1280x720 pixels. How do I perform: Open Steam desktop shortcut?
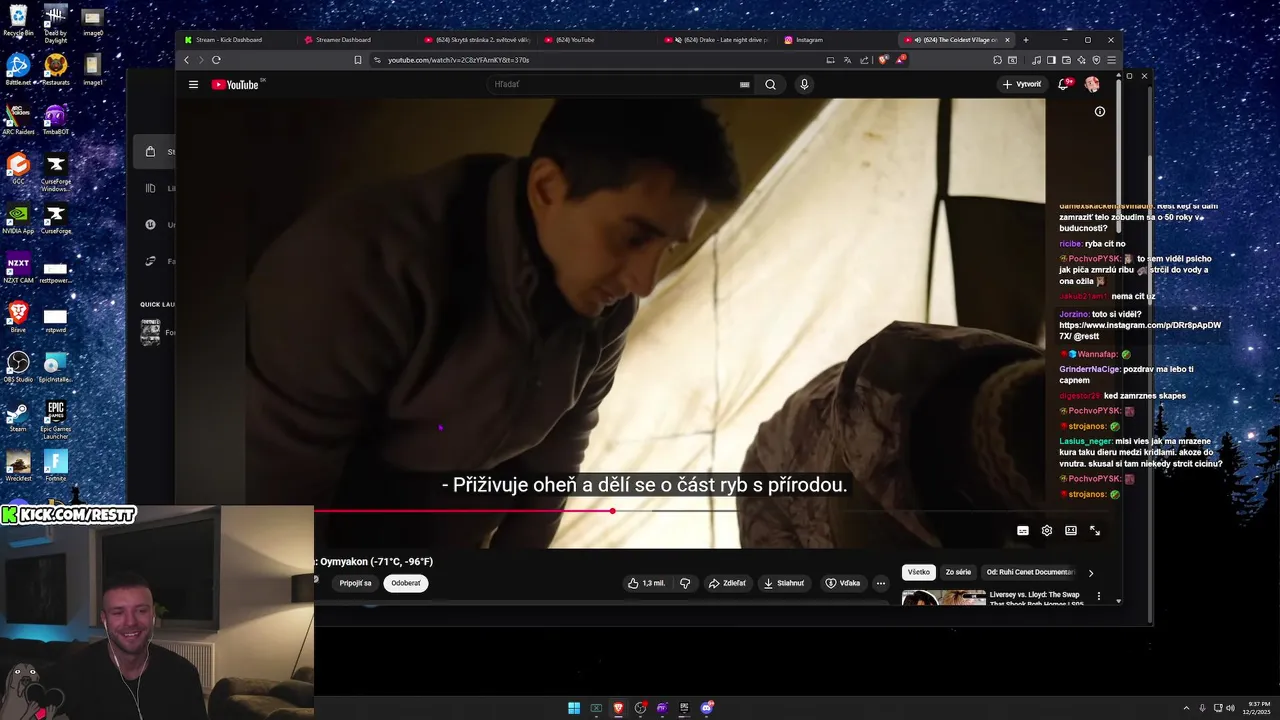(x=18, y=416)
